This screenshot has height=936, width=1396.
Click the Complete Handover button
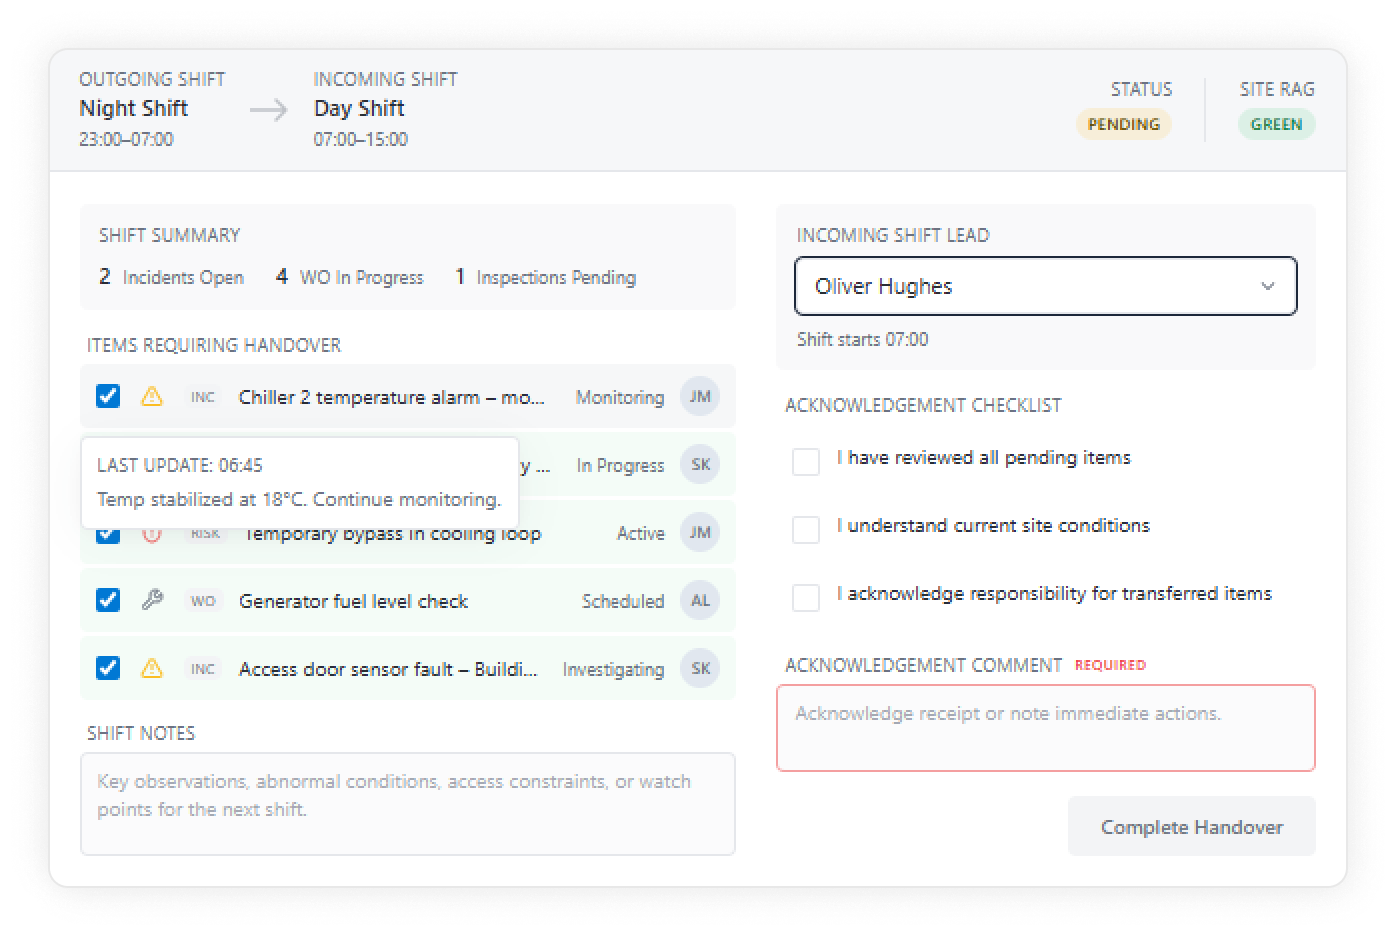pyautogui.click(x=1191, y=827)
